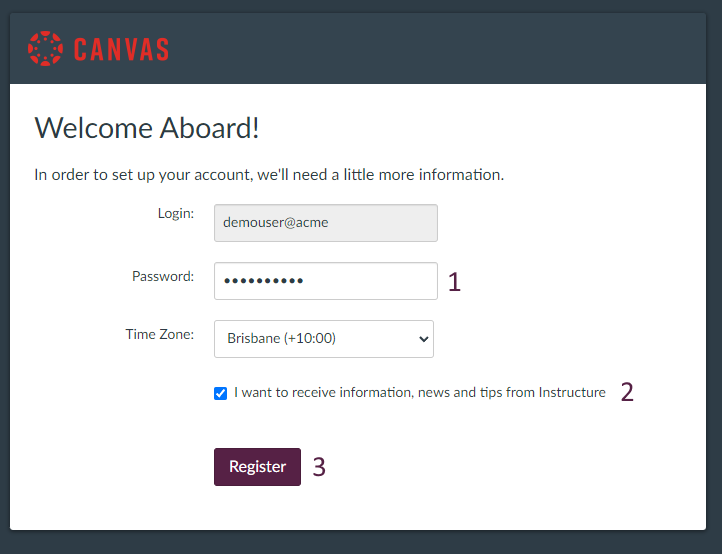Click the Welcome Aboard! heading
Viewport: 722px width, 554px height.
pyautogui.click(x=147, y=128)
